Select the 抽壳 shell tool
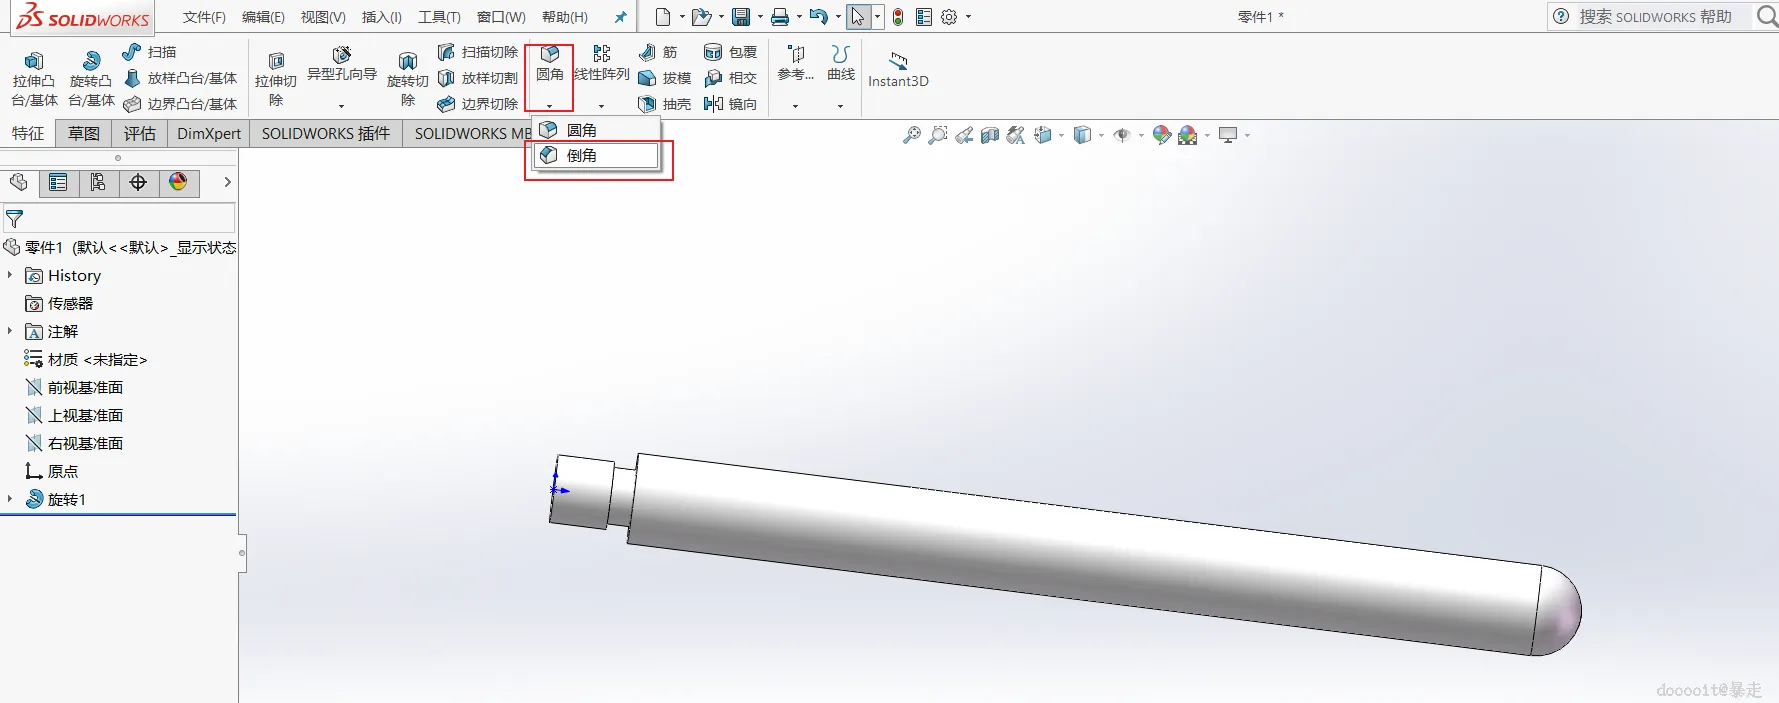 664,104
